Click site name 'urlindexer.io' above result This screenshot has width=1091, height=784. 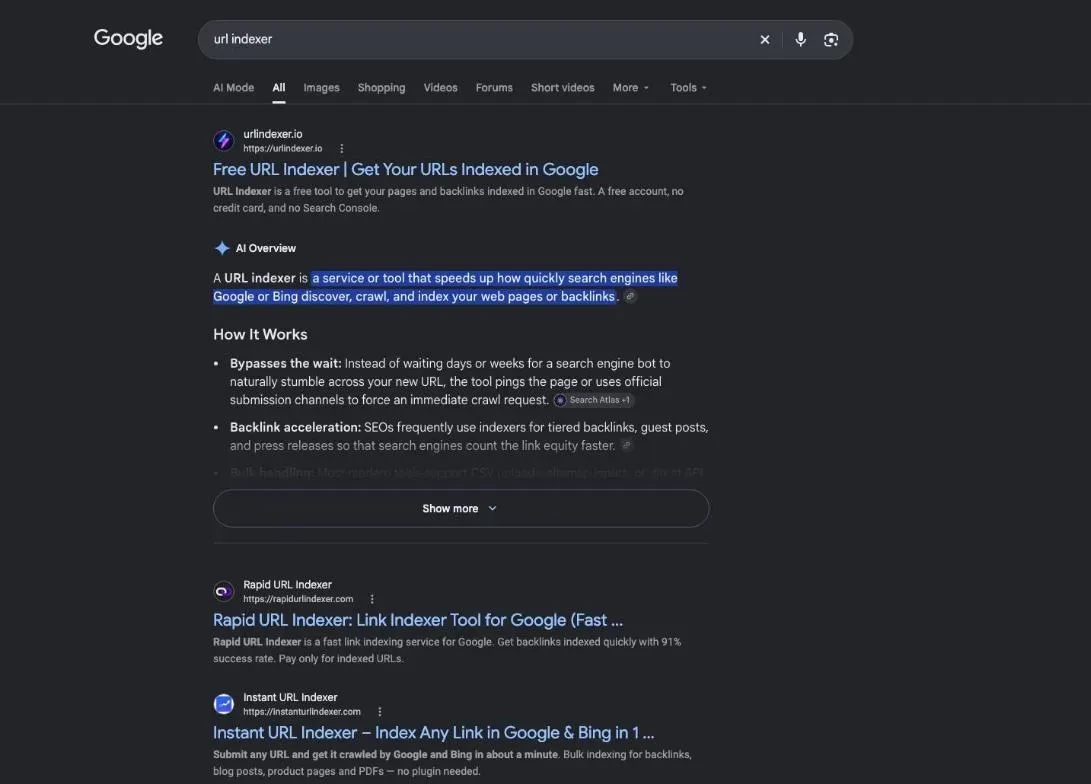[273, 134]
